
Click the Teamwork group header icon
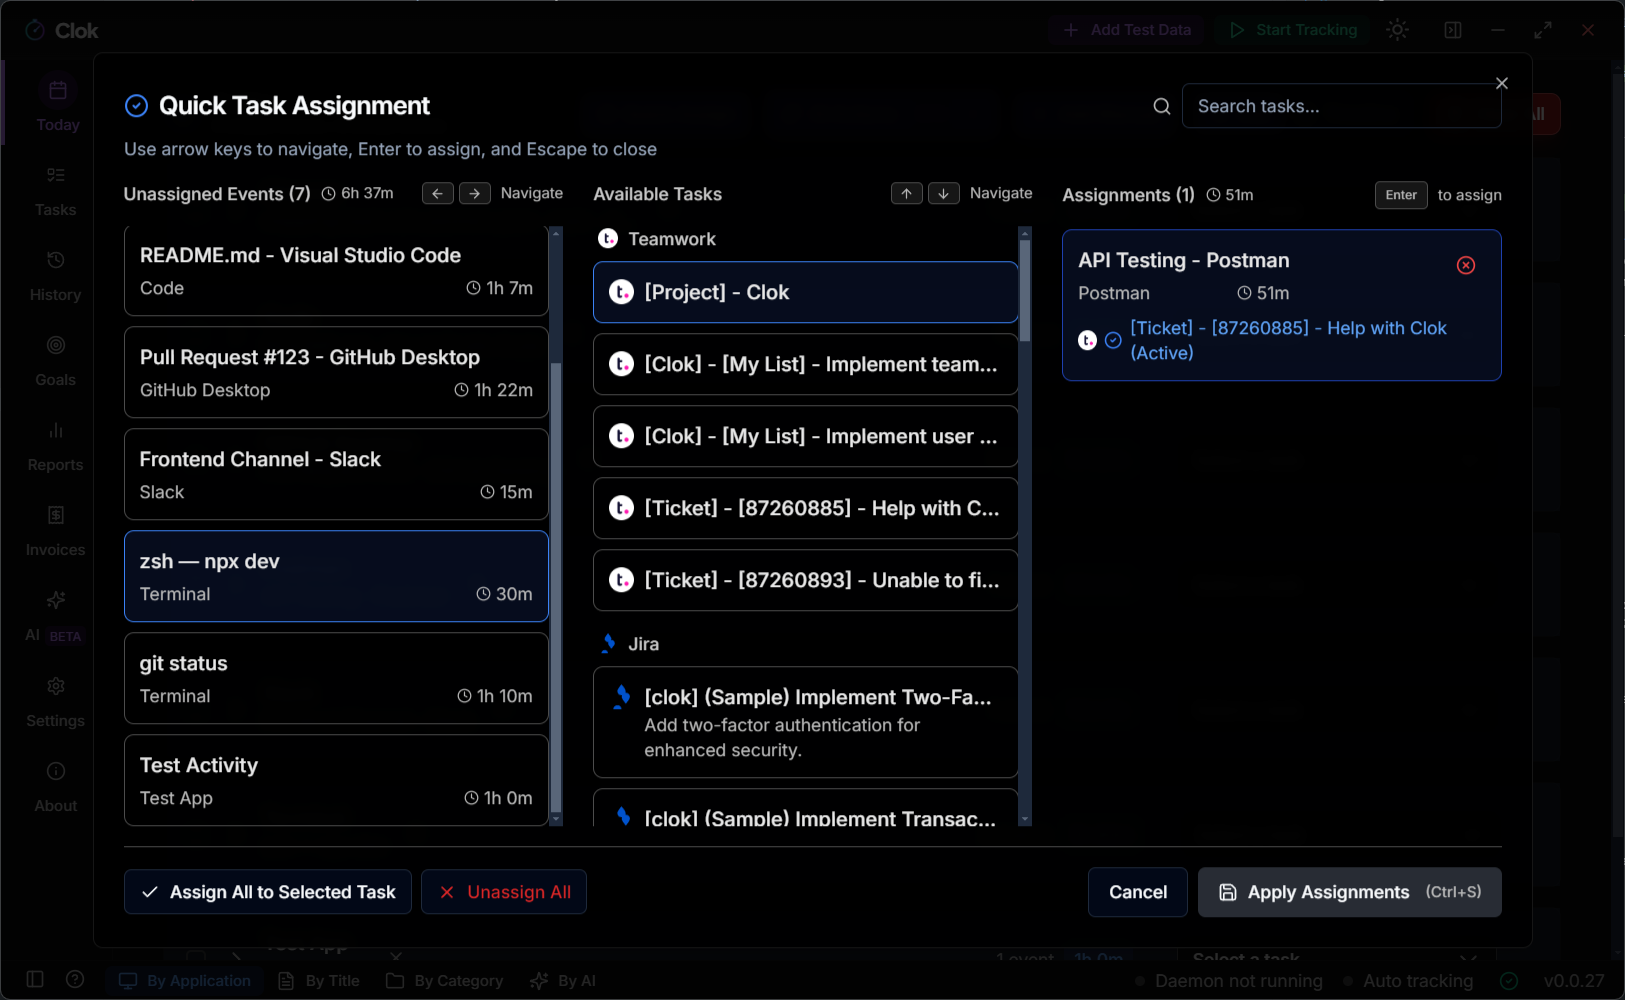(607, 239)
